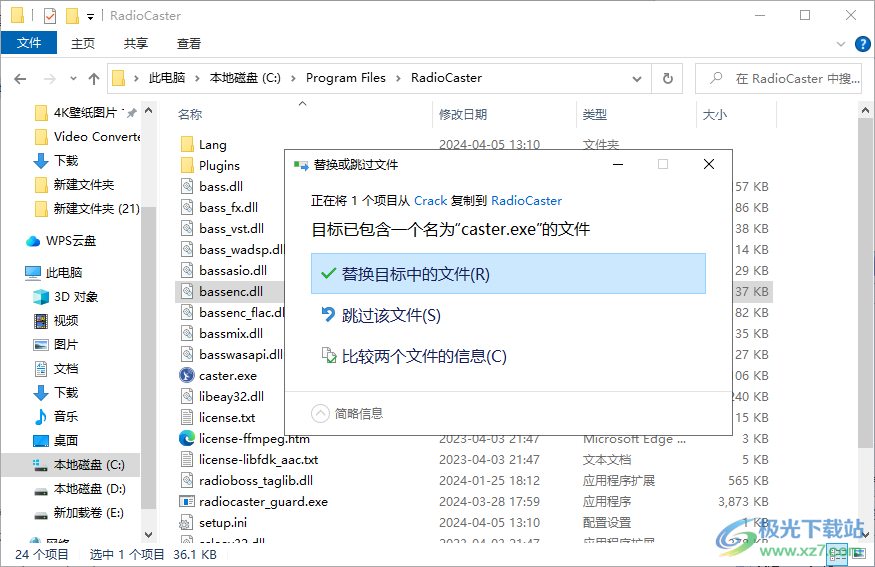Click the navigation pane scrollbar down arrow

[x=148, y=535]
